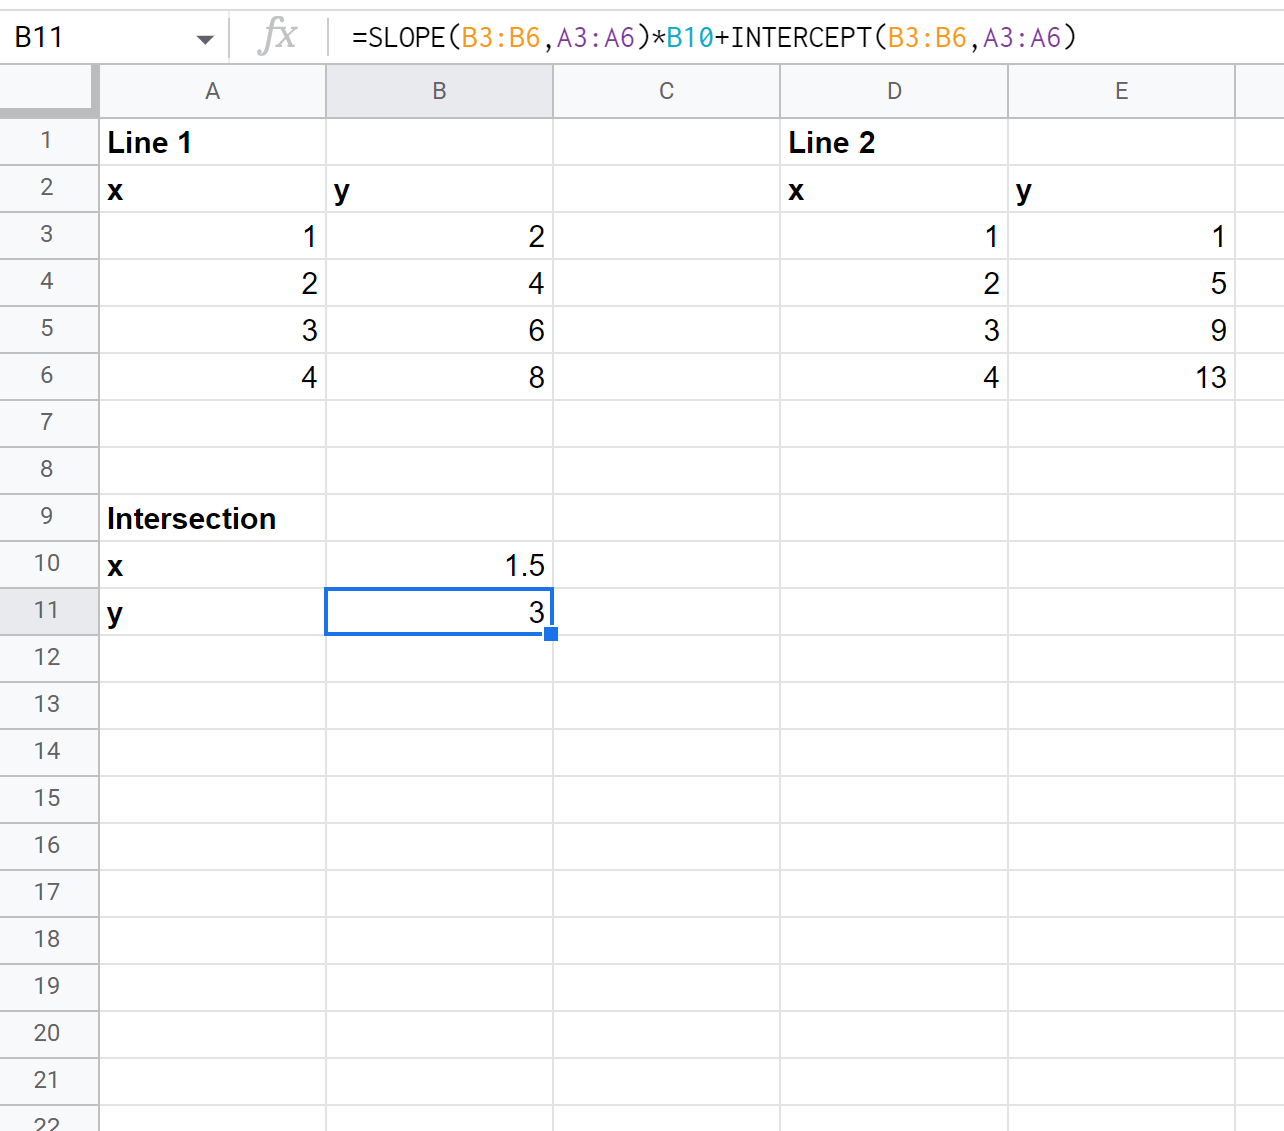1284x1131 pixels.
Task: Select cell D4 containing 2
Action: [893, 282]
